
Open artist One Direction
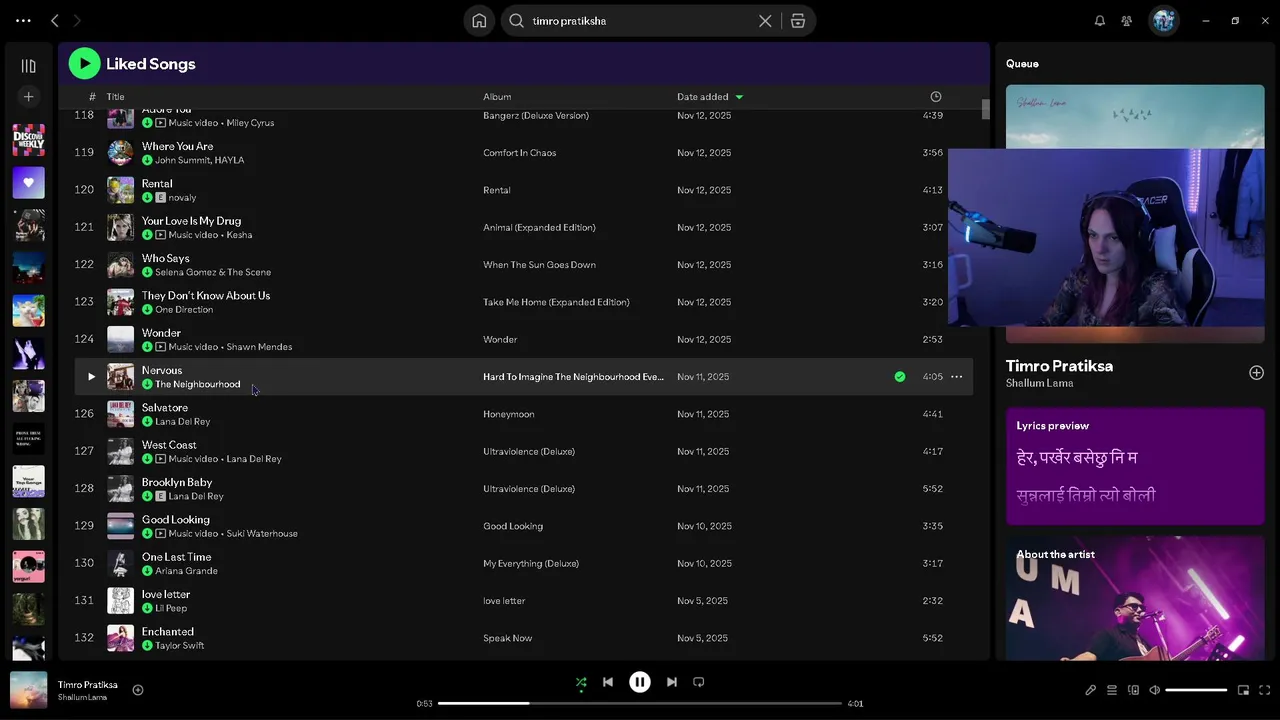click(184, 310)
